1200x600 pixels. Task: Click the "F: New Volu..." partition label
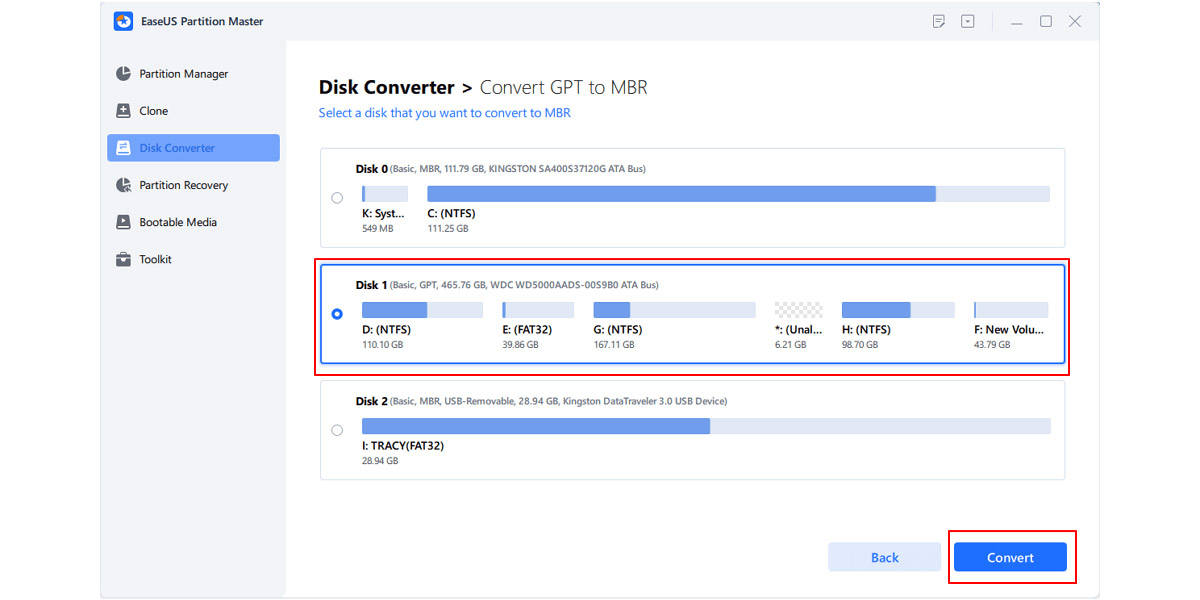1010,329
